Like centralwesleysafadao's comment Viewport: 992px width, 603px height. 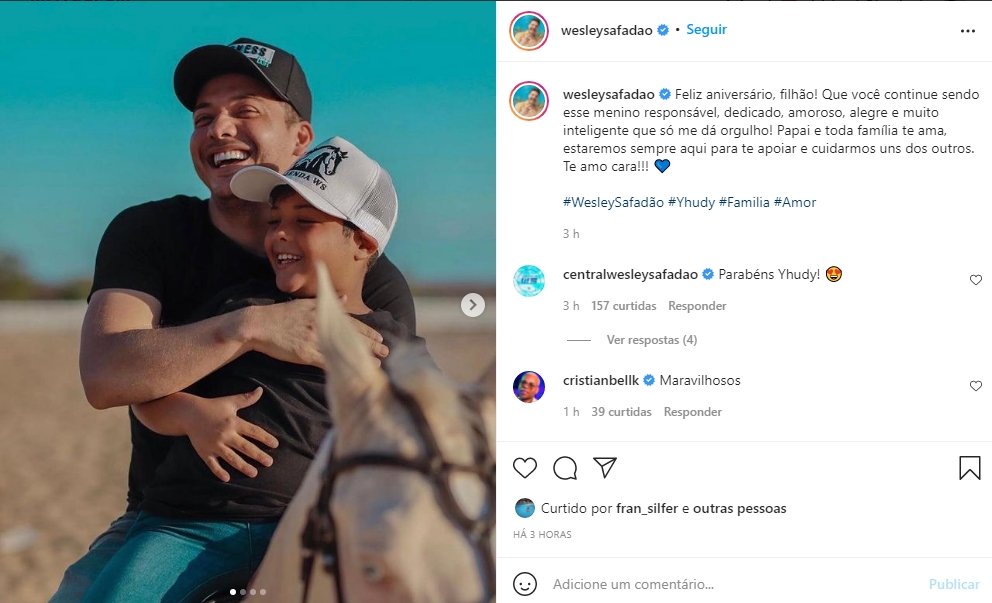click(976, 281)
